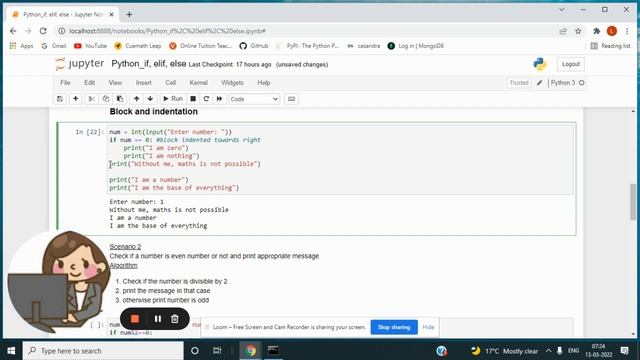
Task: Open Chrome three-dot menu
Action: 627,31
